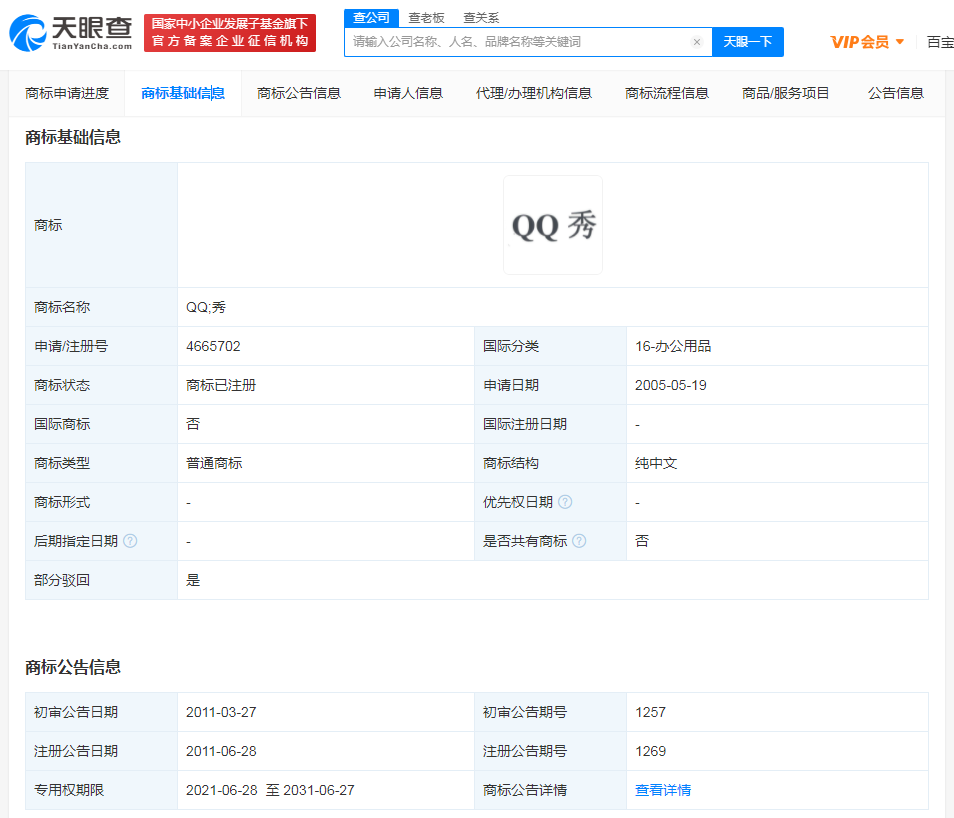Screen dimensions: 954x818
Task: Click the 部分驳回 row label
Action: pyautogui.click(x=62, y=580)
